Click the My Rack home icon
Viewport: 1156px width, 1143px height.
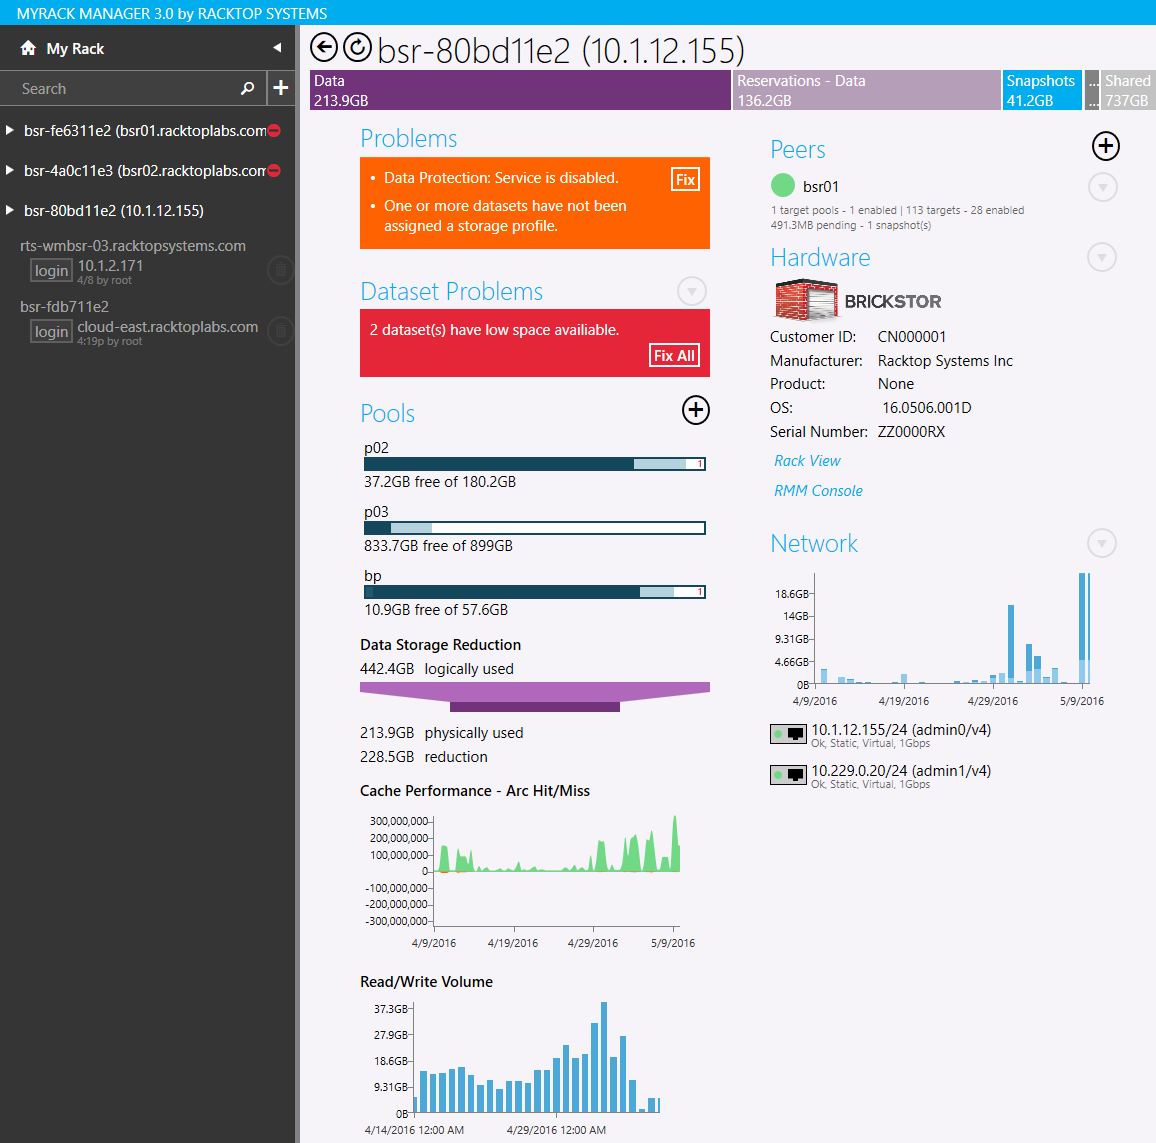(x=28, y=48)
